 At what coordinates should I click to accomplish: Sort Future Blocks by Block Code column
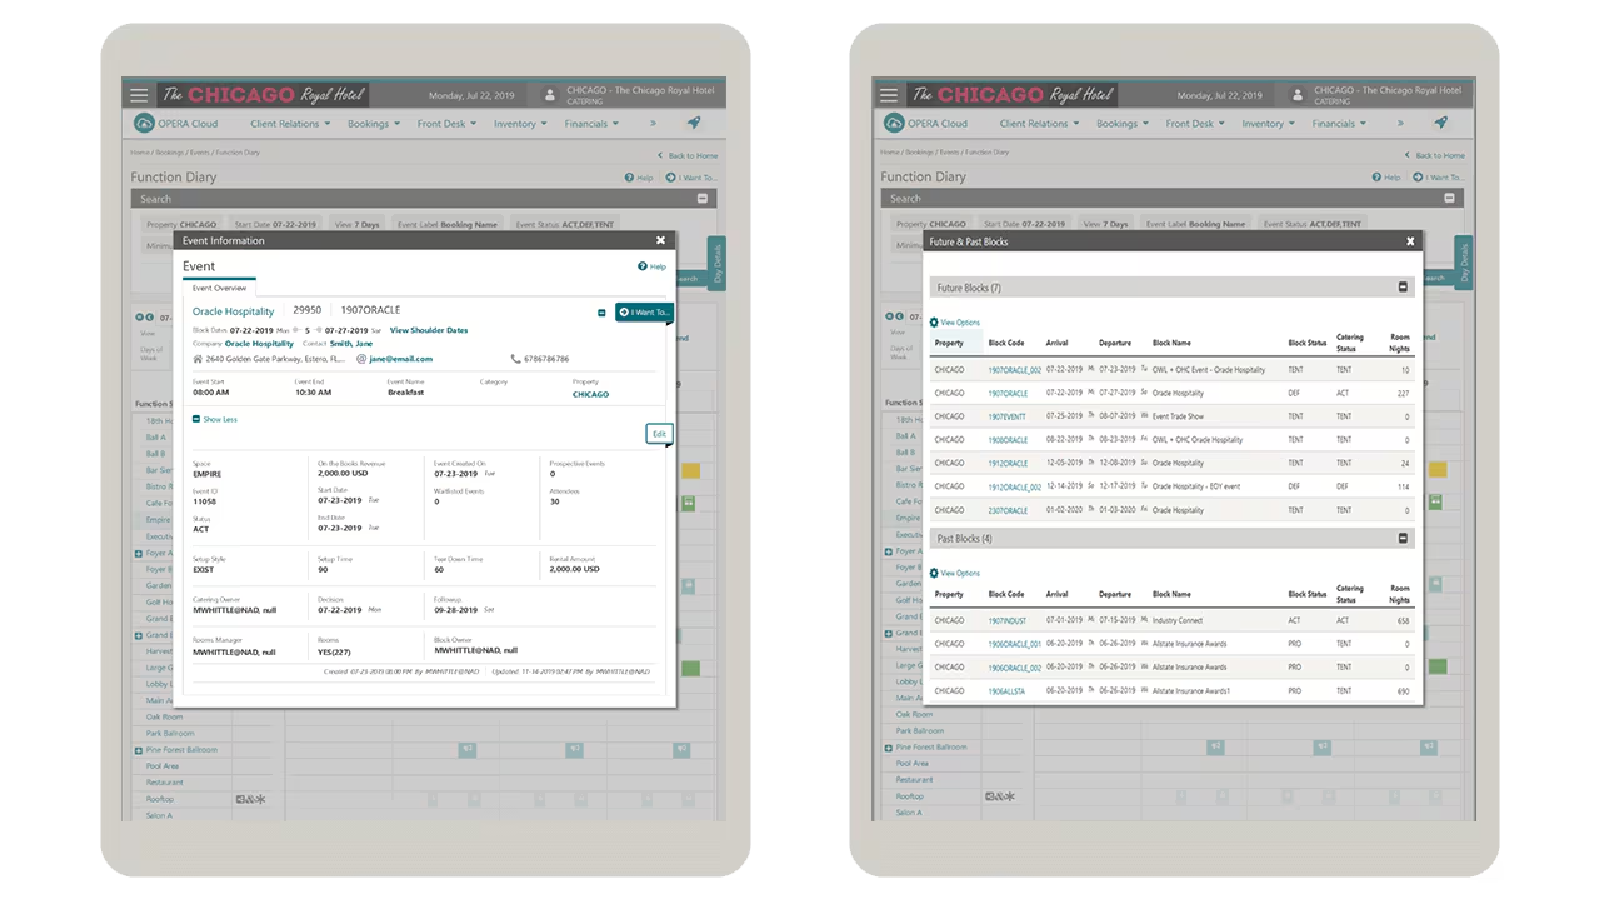[x=1006, y=342]
